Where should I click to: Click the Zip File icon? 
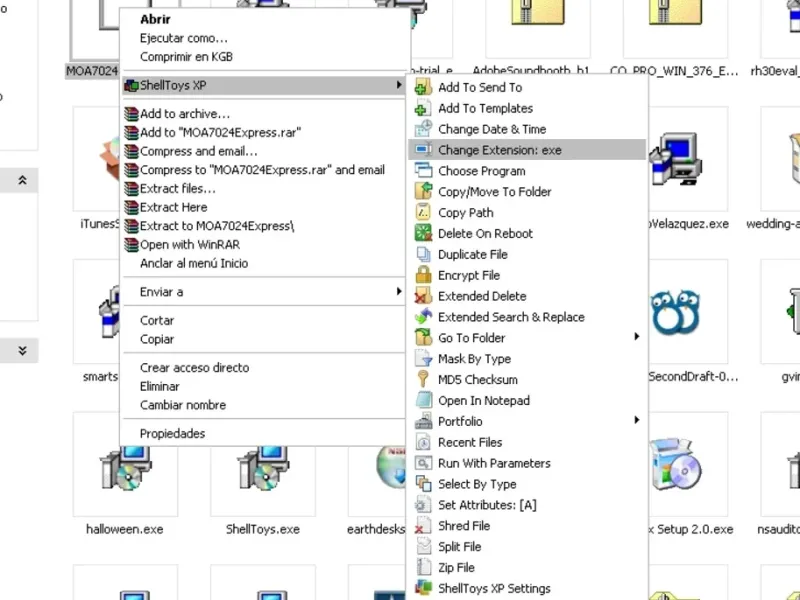point(423,567)
